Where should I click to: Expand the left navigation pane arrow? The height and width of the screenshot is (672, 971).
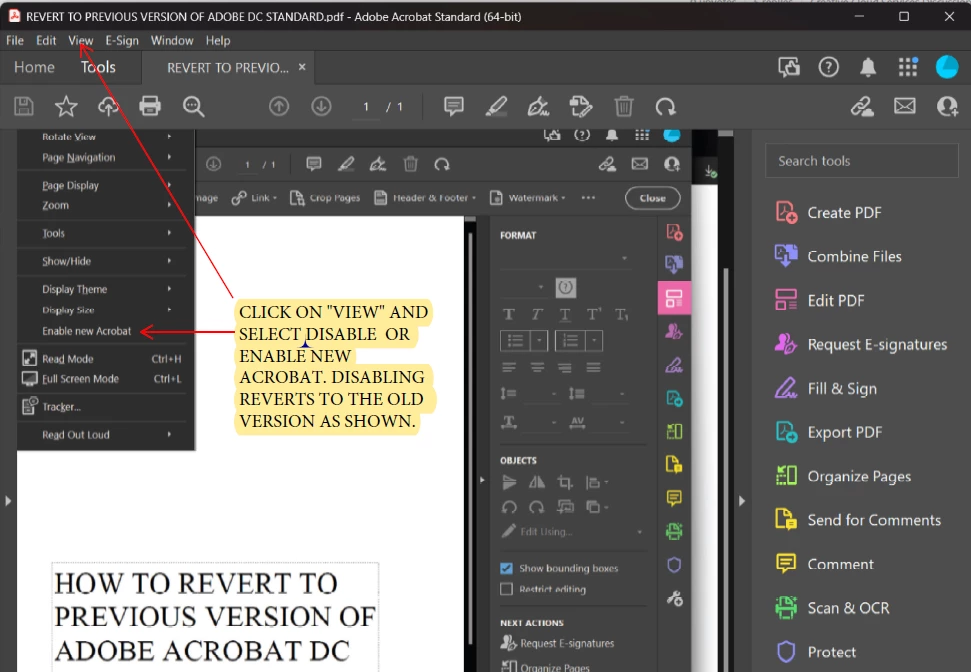coord(8,500)
